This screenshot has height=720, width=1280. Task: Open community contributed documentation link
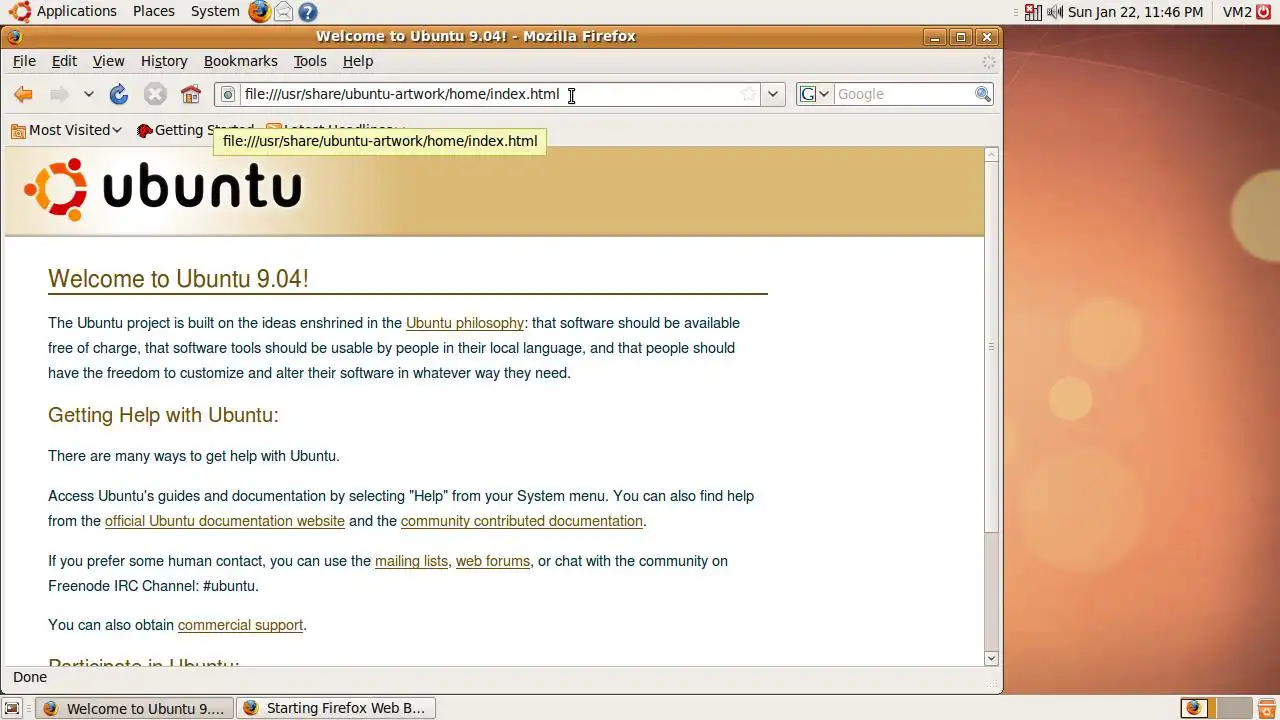[522, 521]
